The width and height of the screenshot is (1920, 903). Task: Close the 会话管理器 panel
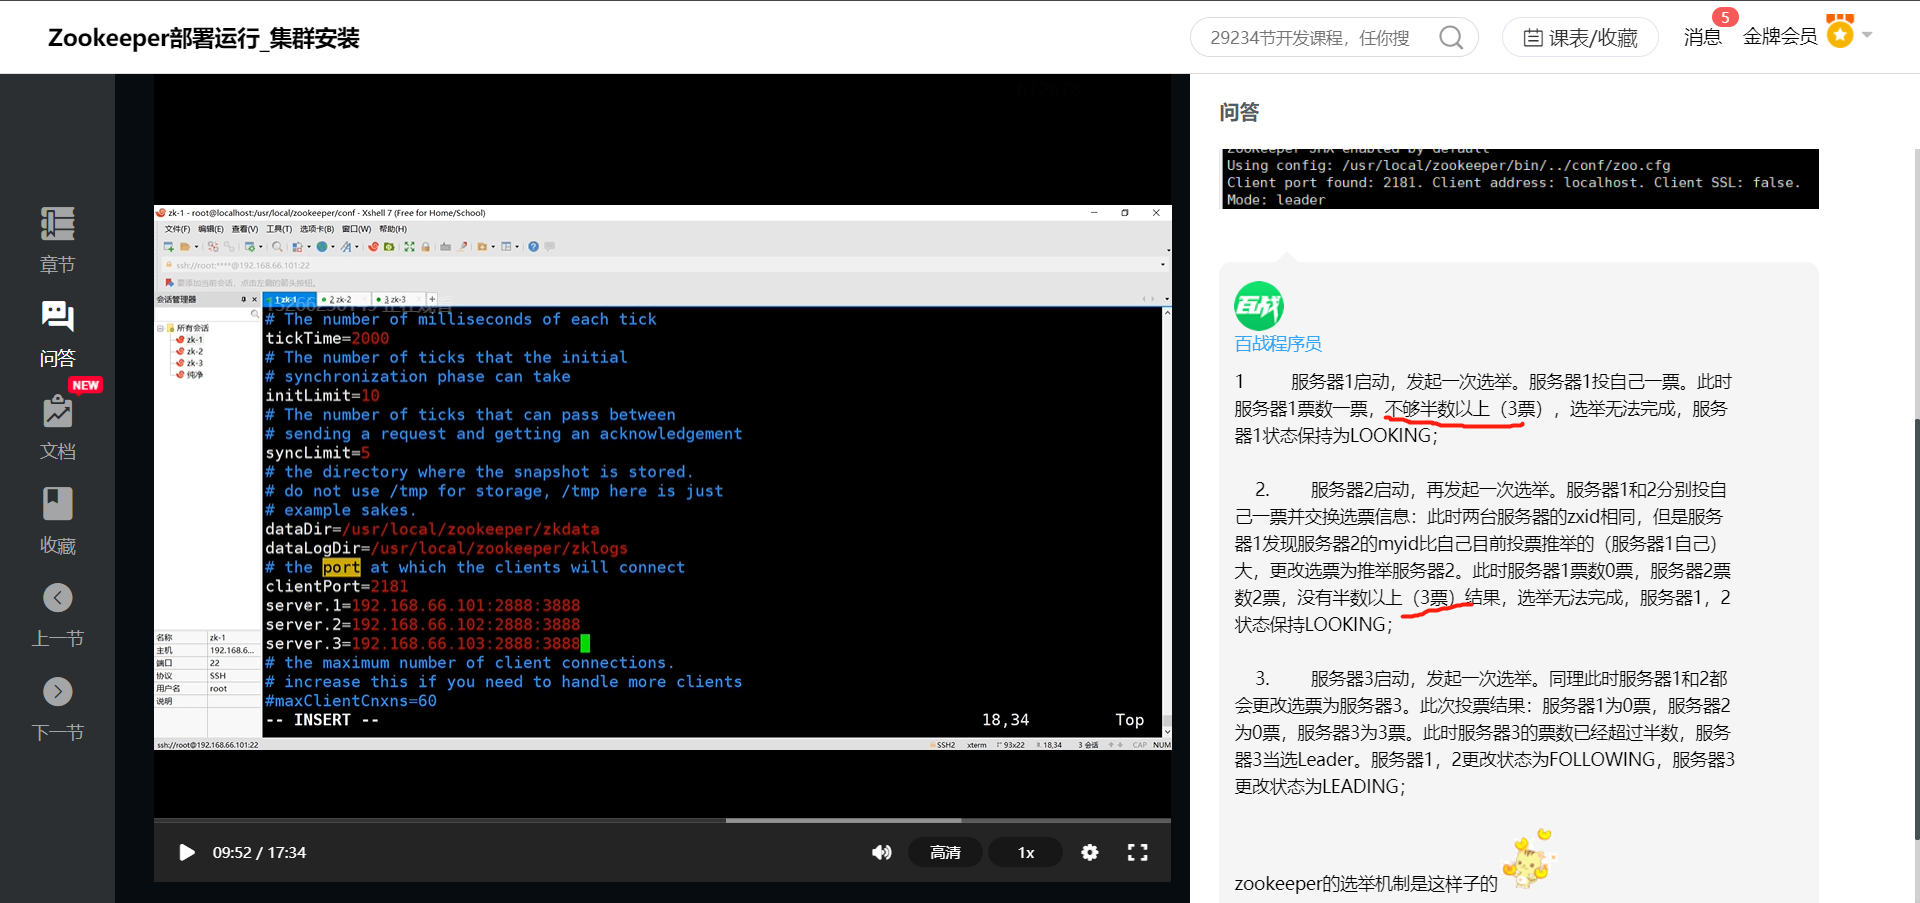254,299
